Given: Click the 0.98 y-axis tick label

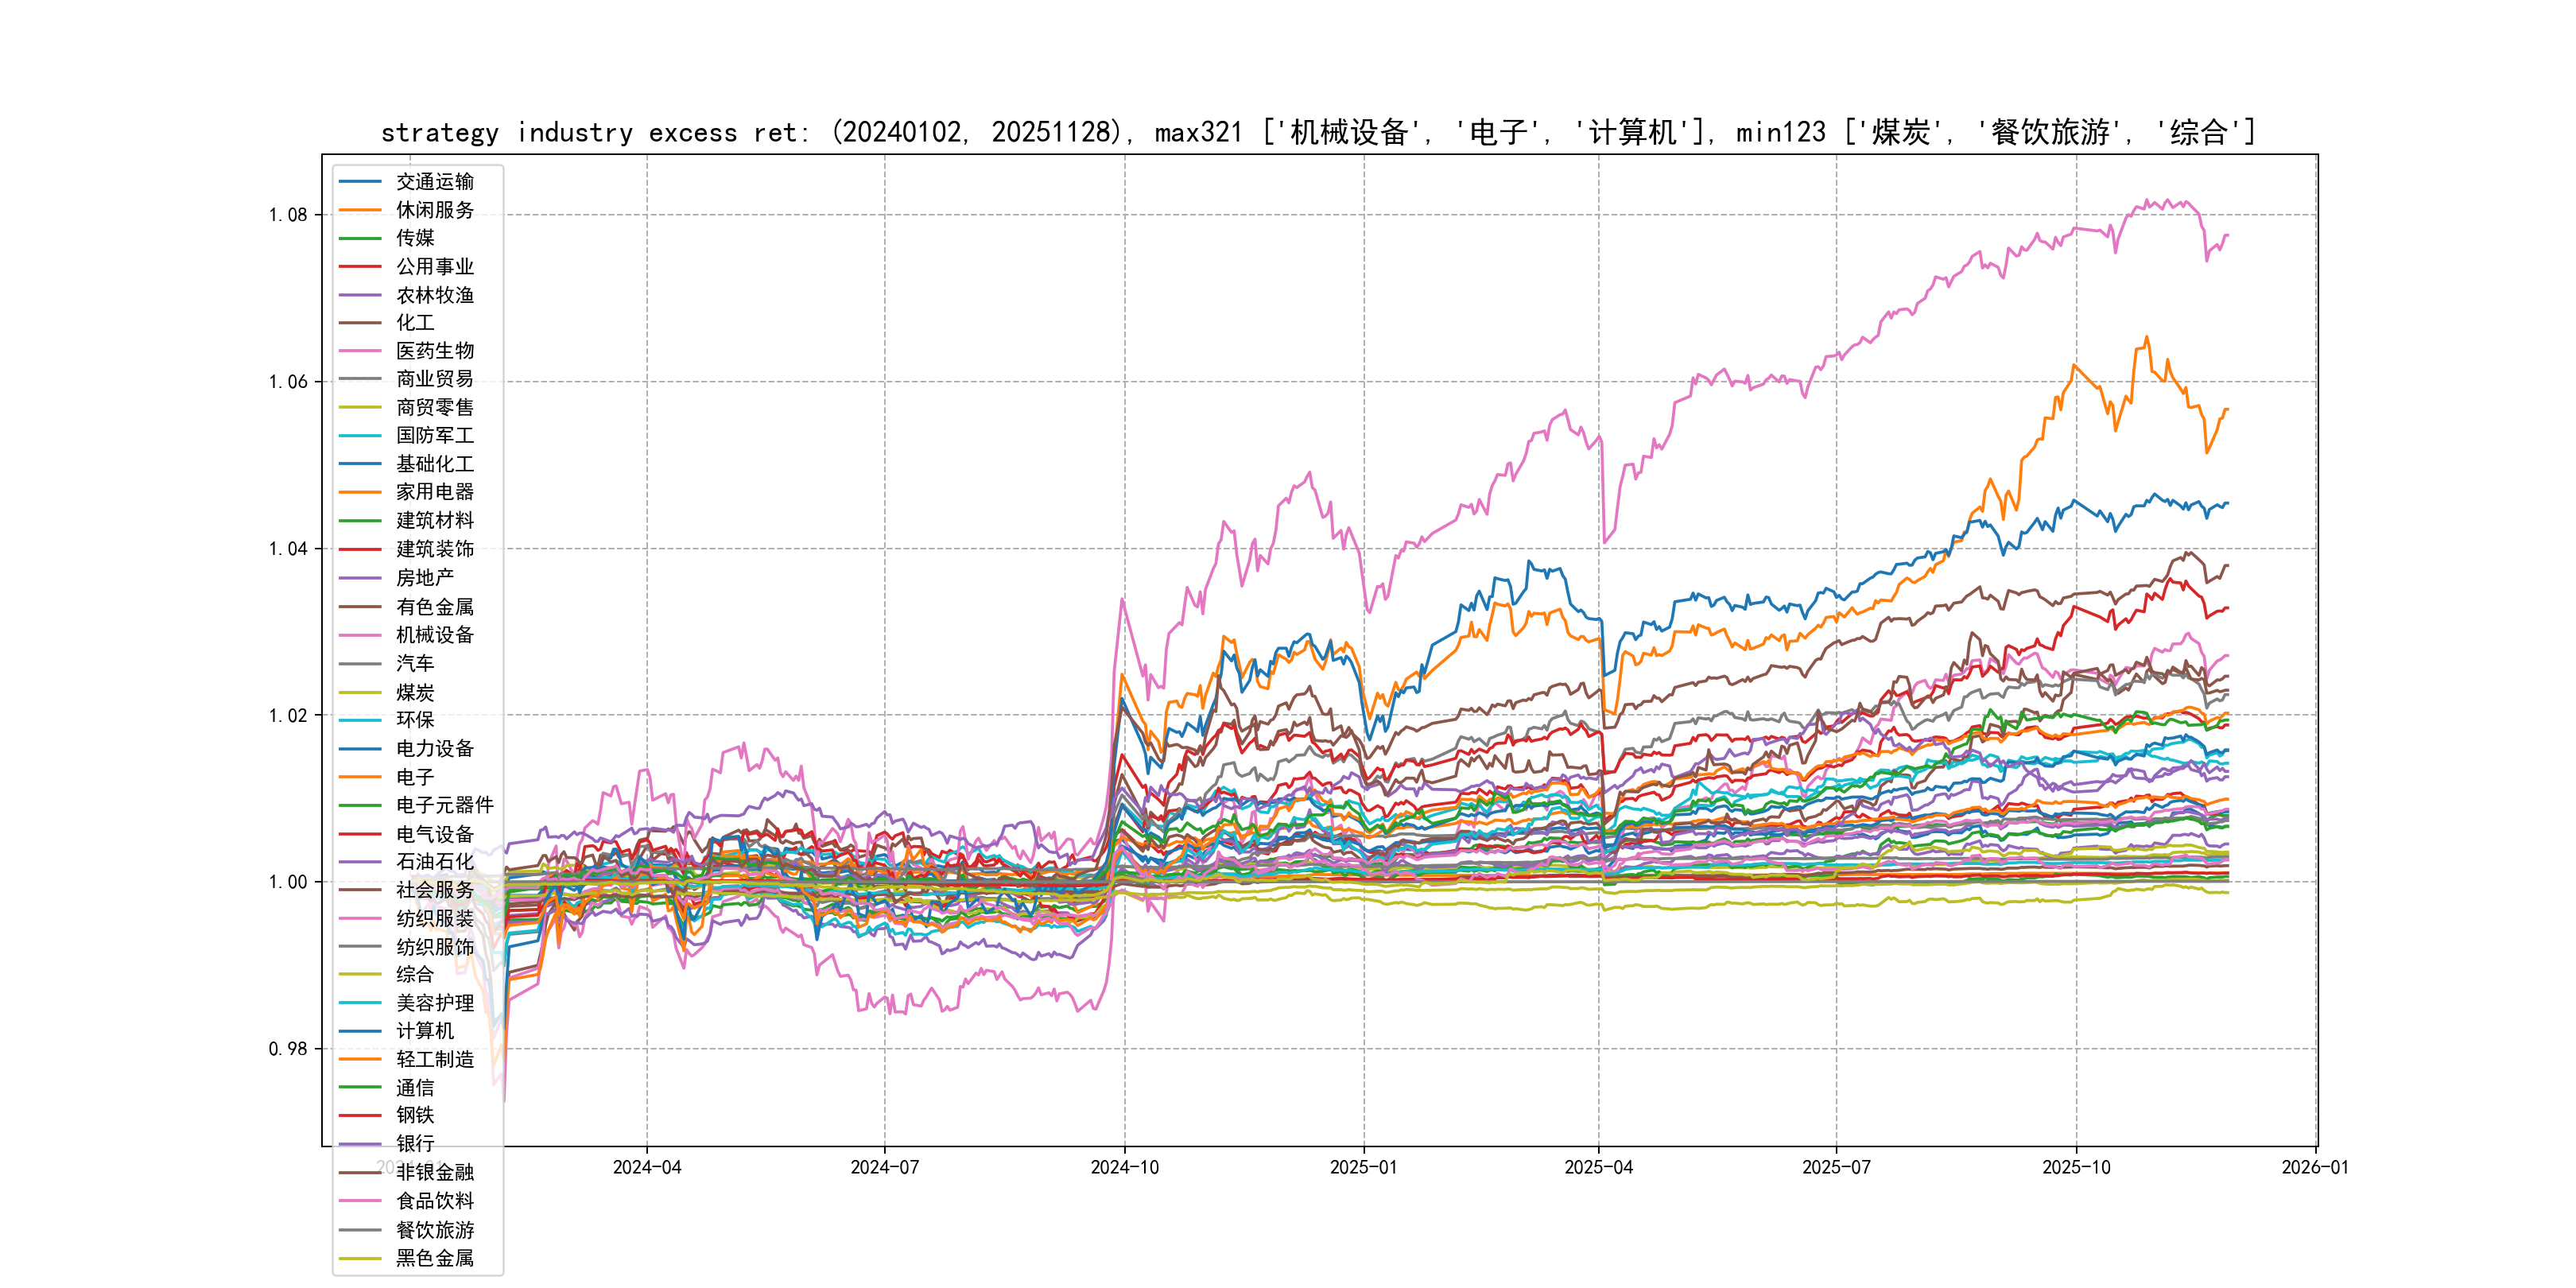Looking at the screenshot, I should (x=288, y=1049).
